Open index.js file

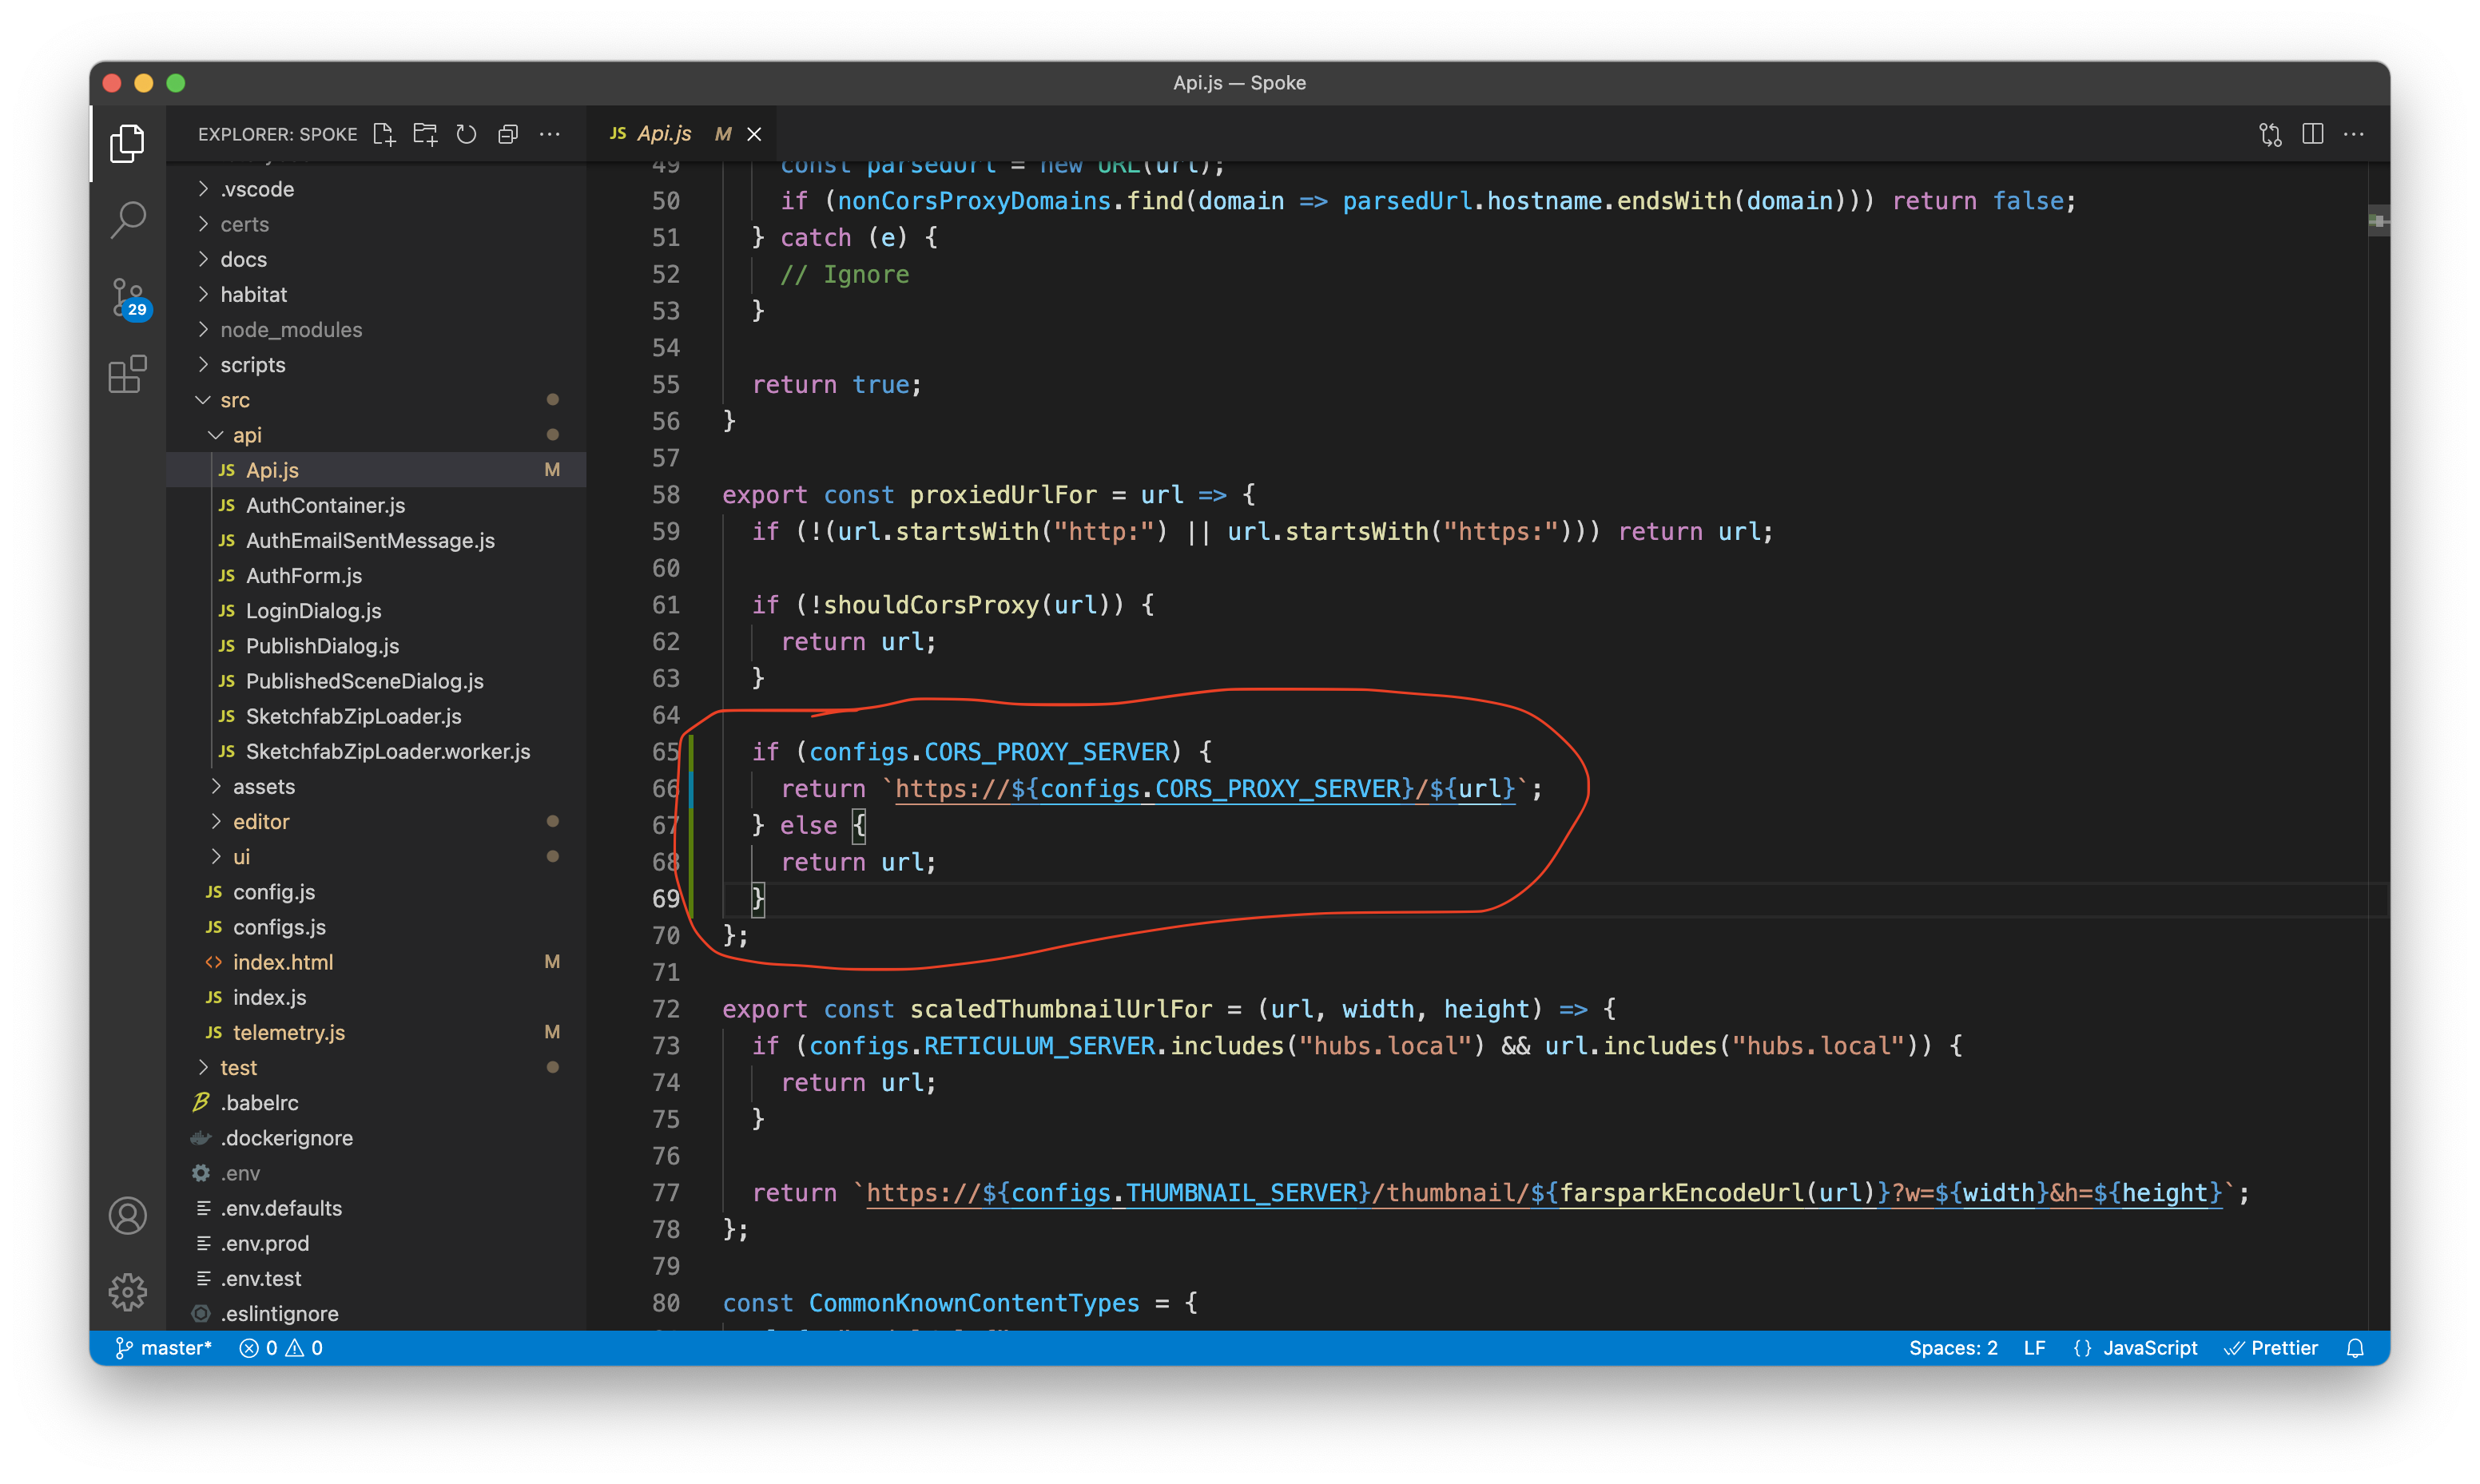click(376, 997)
